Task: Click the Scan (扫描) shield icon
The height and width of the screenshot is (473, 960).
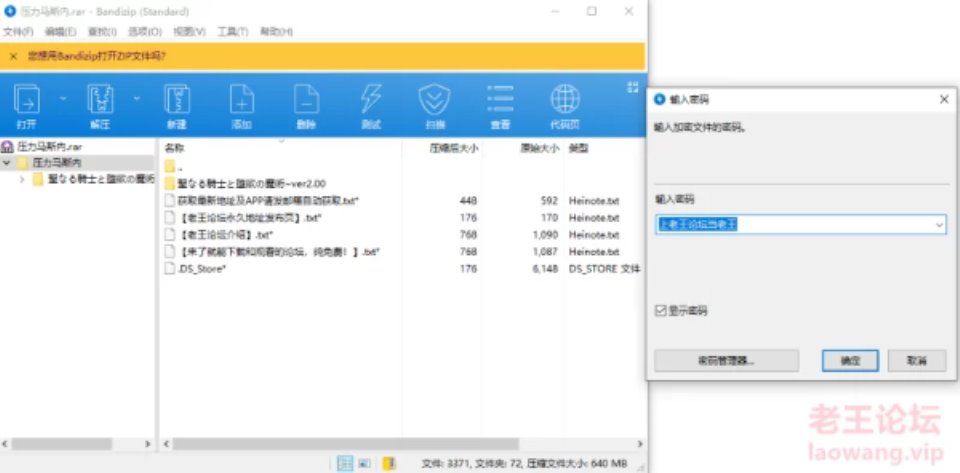Action: pyautogui.click(x=435, y=100)
